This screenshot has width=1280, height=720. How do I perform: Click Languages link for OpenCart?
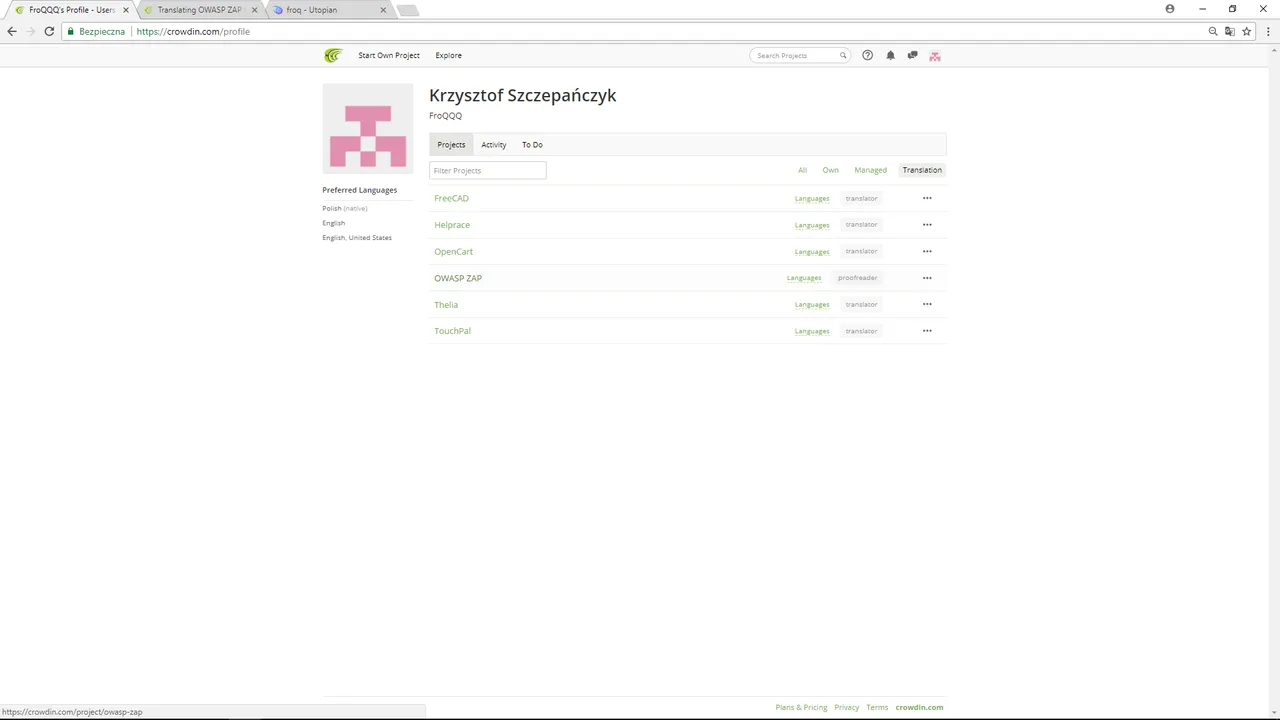point(812,251)
